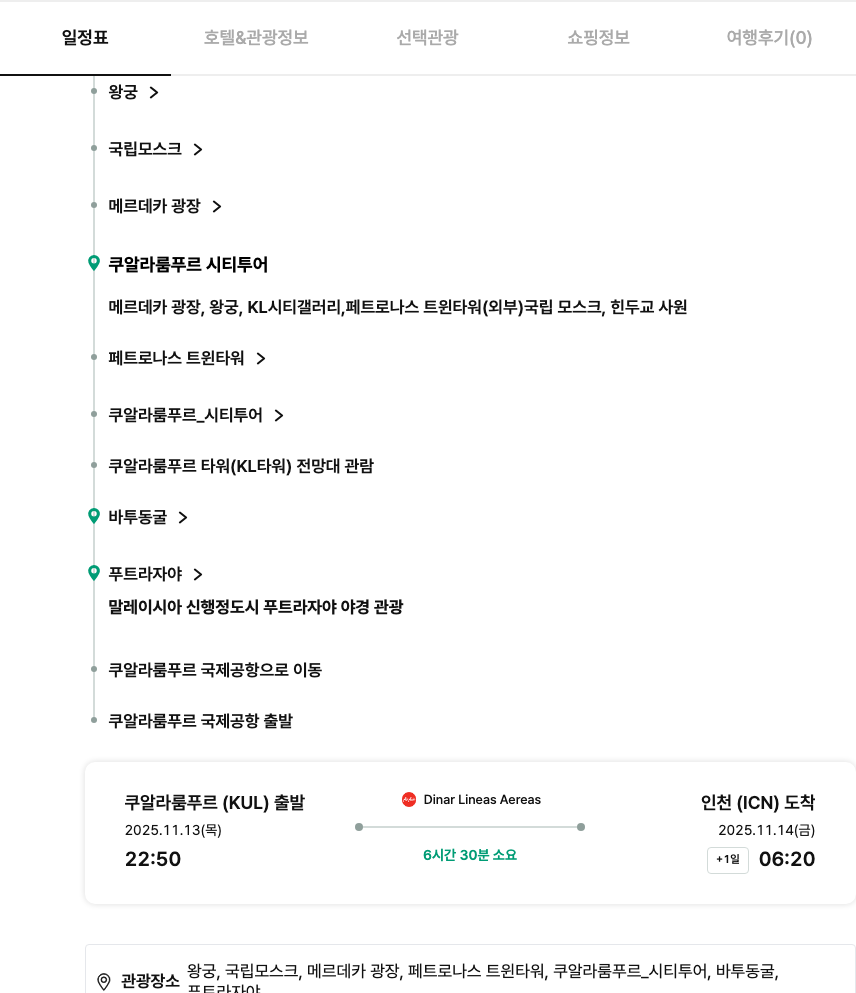This screenshot has height=993, width=856.
Task: Go to the 쇼핑정보 tab
Action: click(598, 38)
